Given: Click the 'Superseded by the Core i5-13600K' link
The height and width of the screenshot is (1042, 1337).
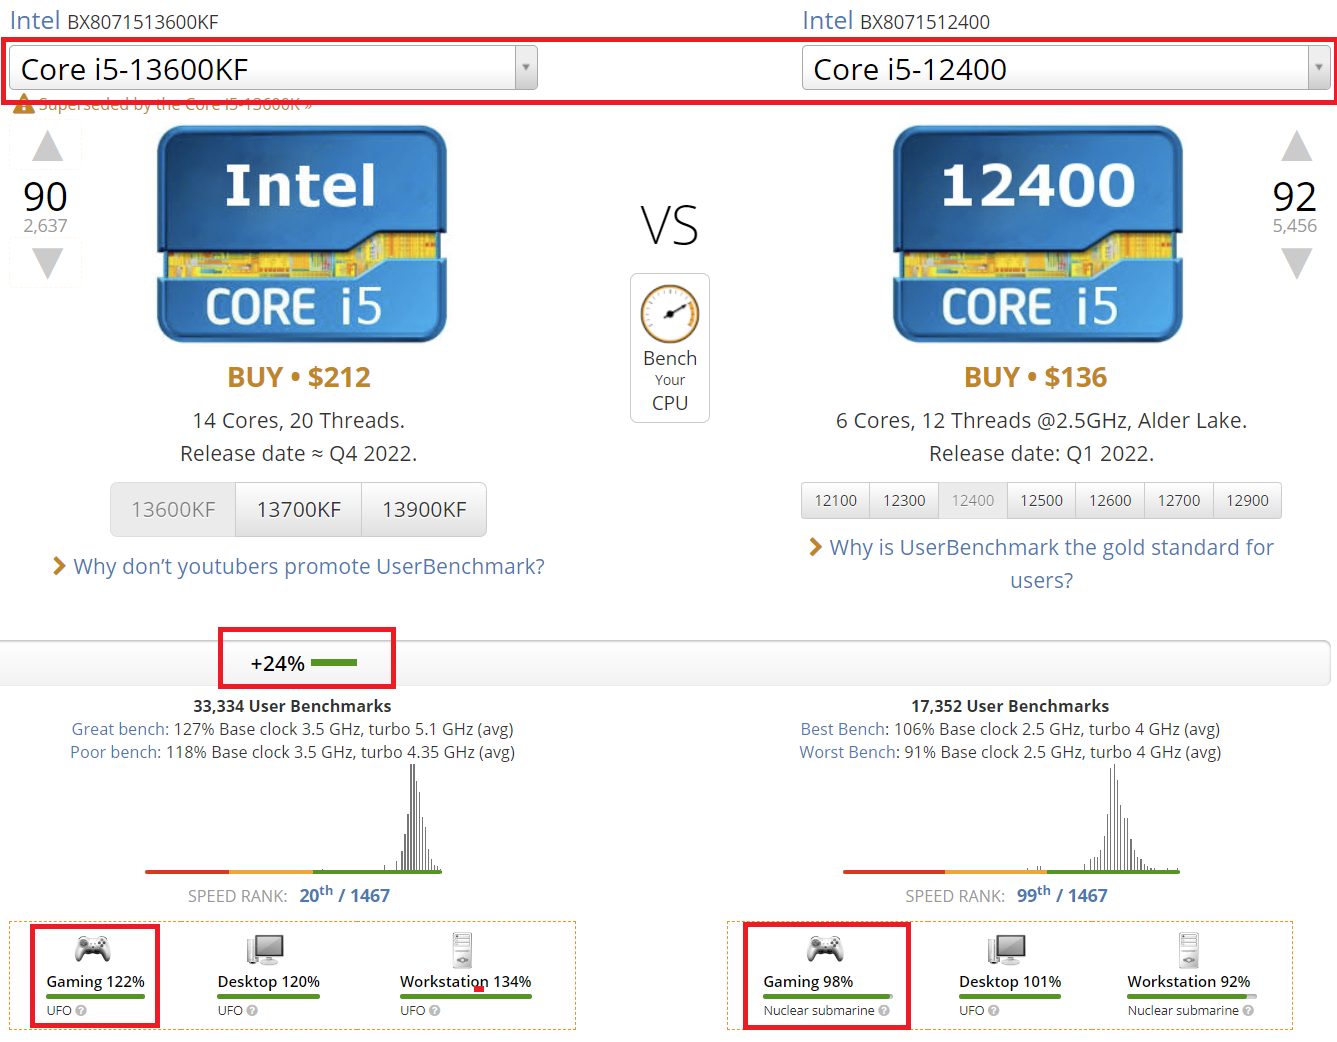Looking at the screenshot, I should [x=175, y=104].
